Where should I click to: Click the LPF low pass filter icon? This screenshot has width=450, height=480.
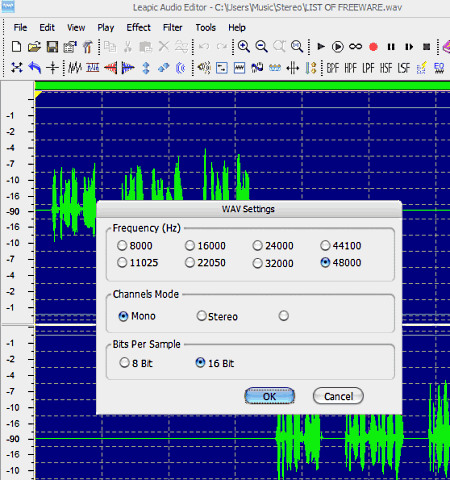pyautogui.click(x=368, y=68)
